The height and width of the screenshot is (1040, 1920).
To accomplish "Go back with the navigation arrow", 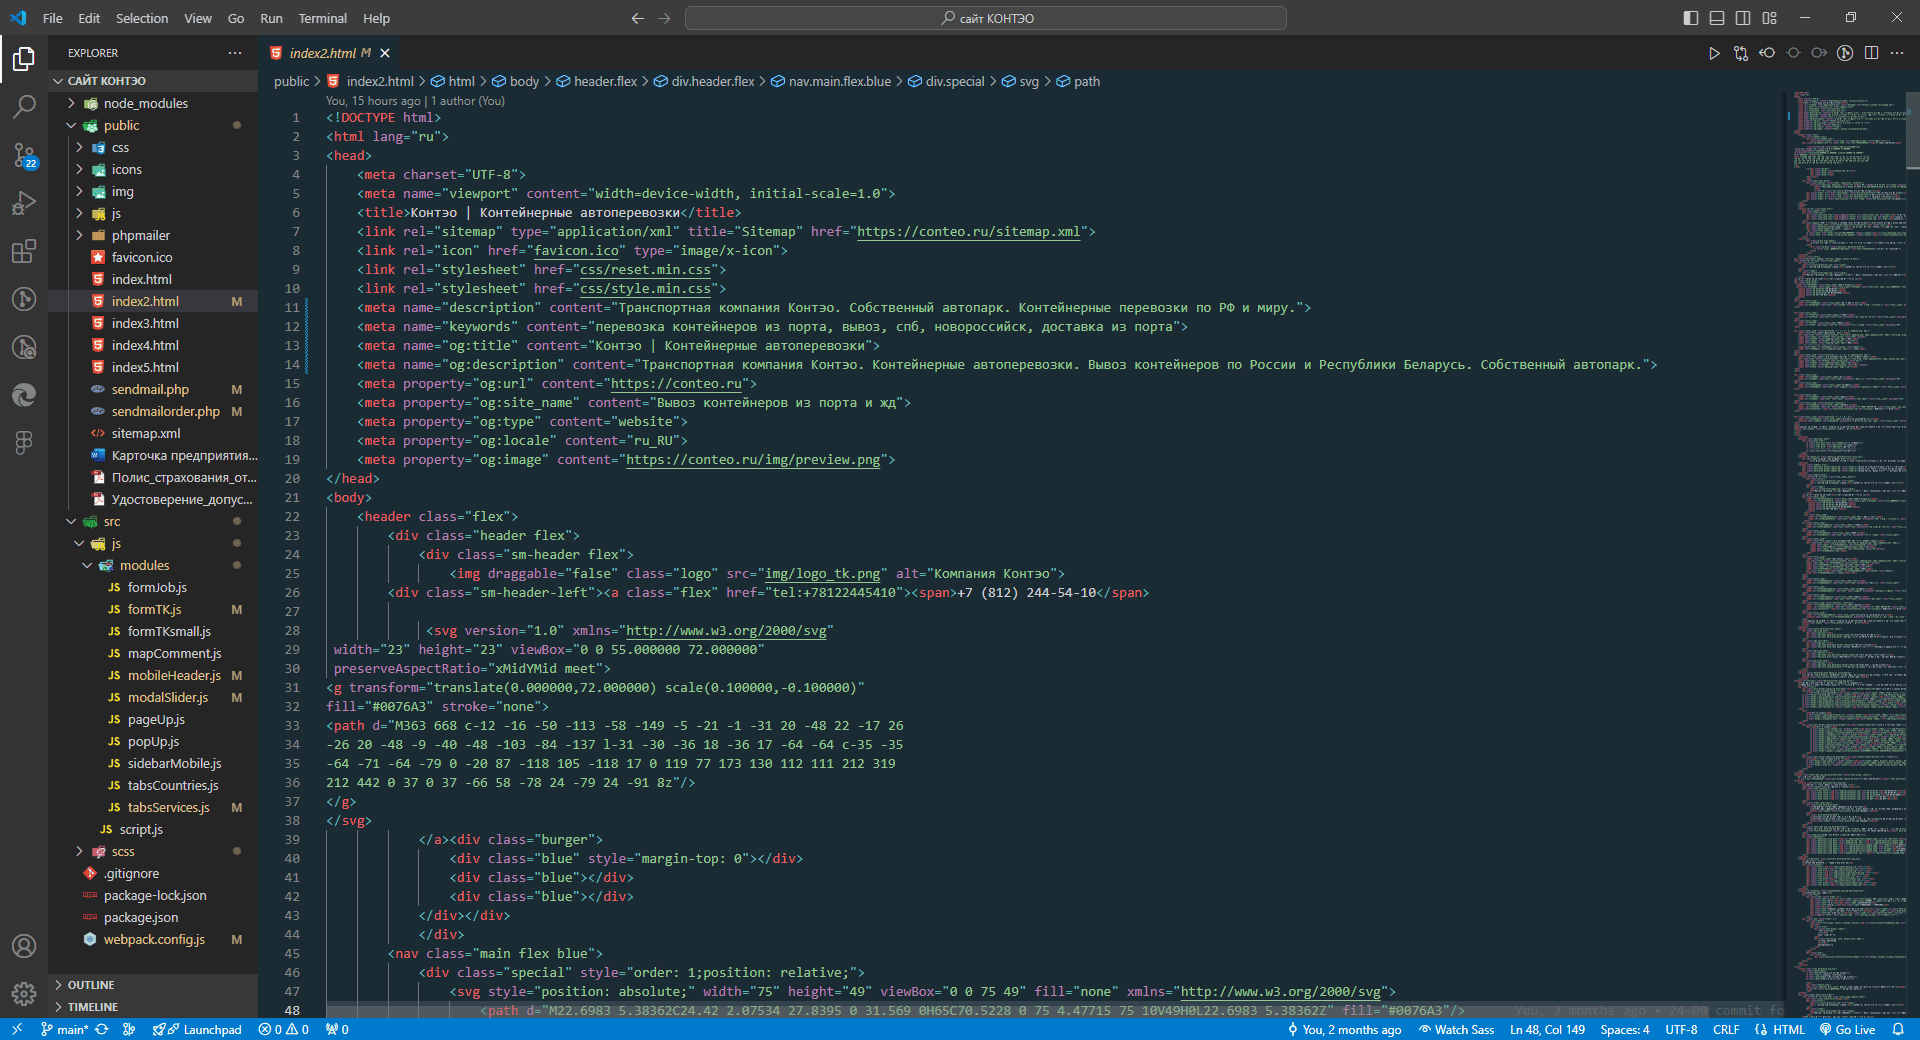I will 638,18.
